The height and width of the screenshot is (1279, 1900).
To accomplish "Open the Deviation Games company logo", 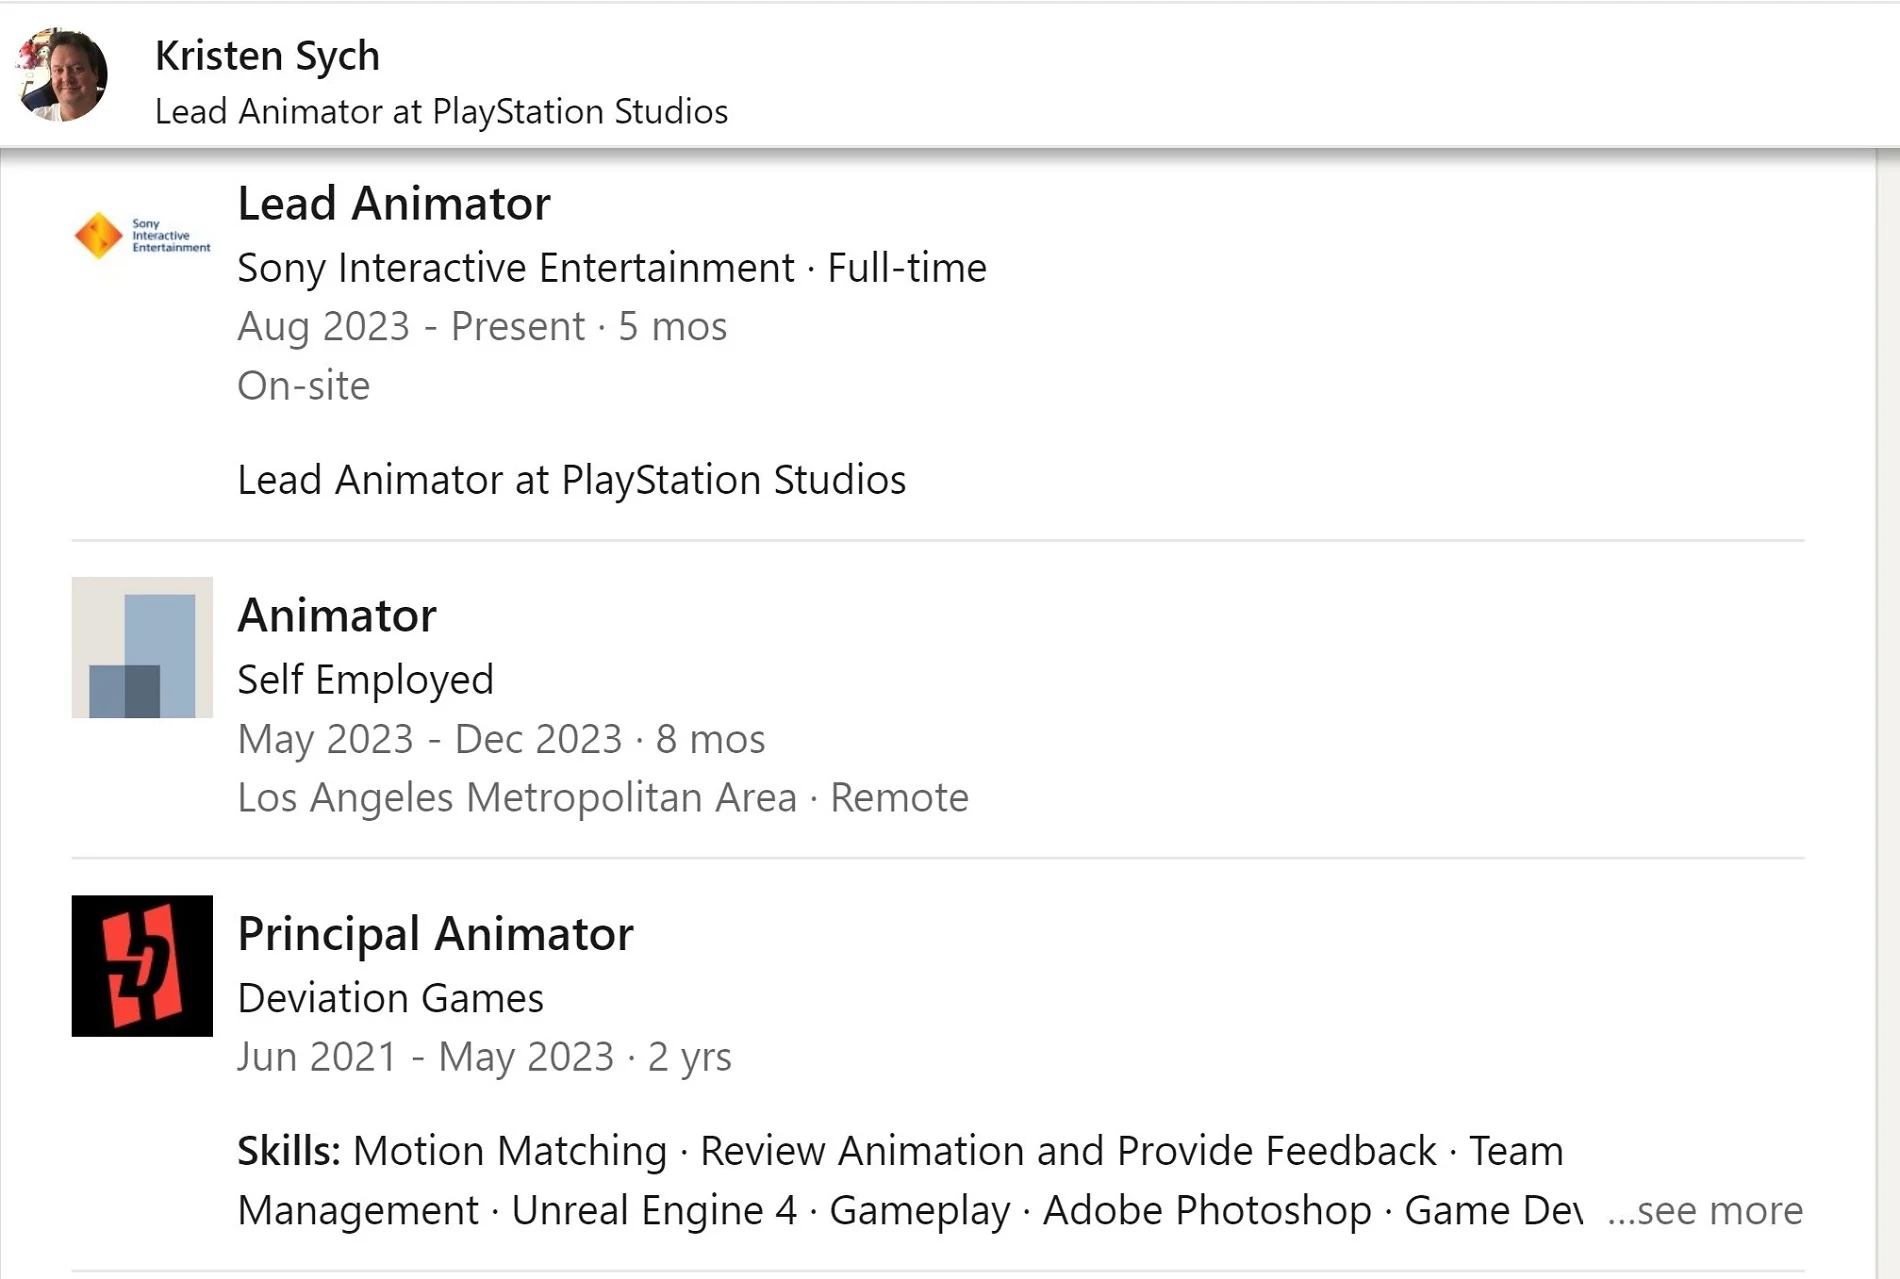I will [x=142, y=965].
